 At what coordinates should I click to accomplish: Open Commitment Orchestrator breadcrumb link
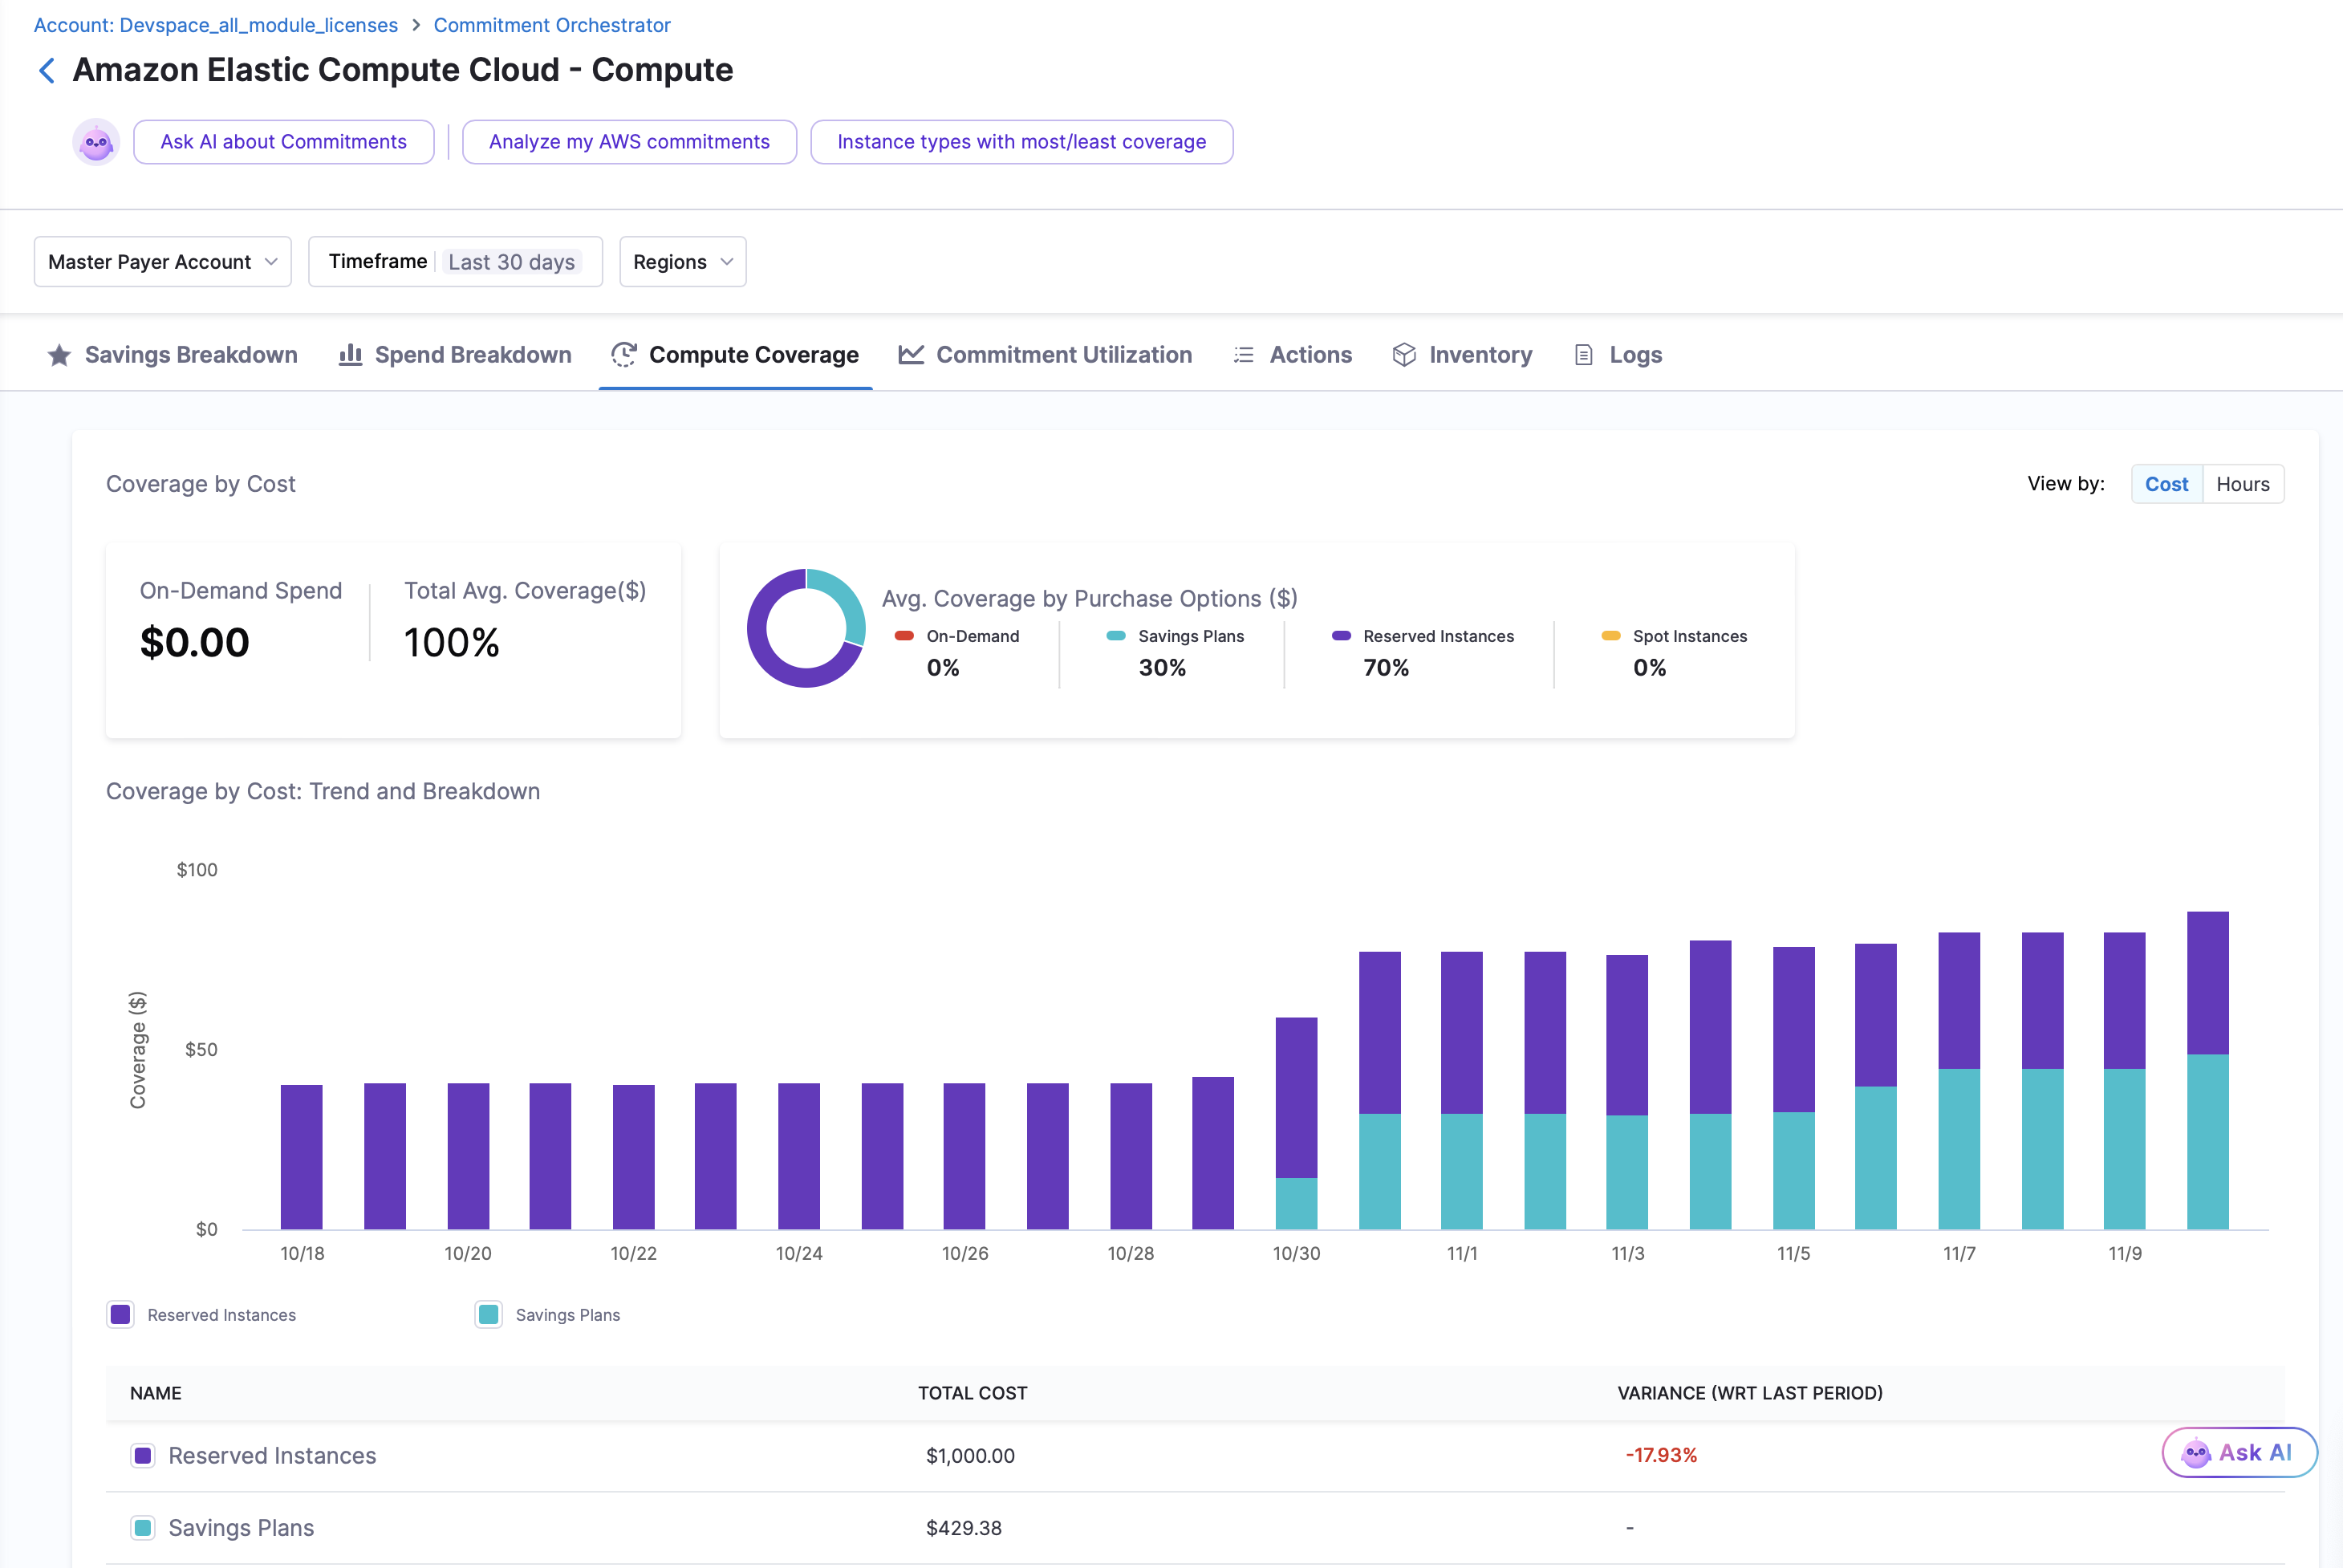click(x=551, y=25)
